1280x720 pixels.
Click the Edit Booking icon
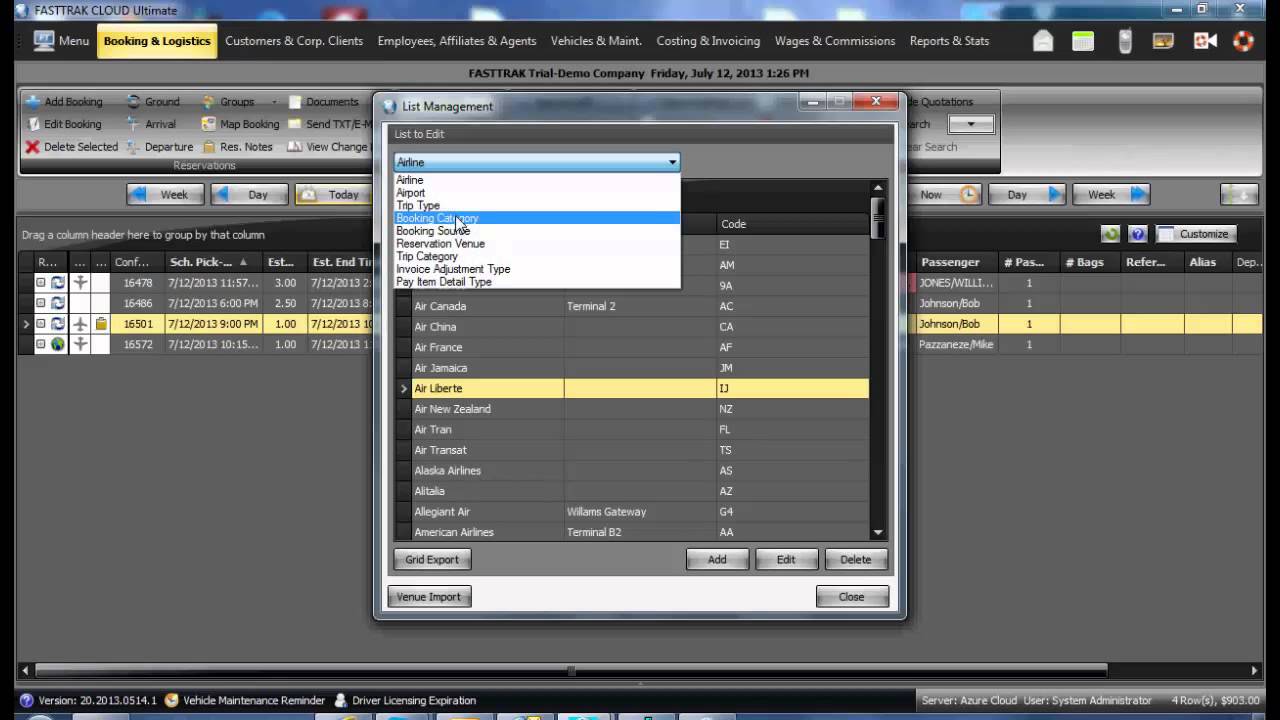tap(33, 124)
